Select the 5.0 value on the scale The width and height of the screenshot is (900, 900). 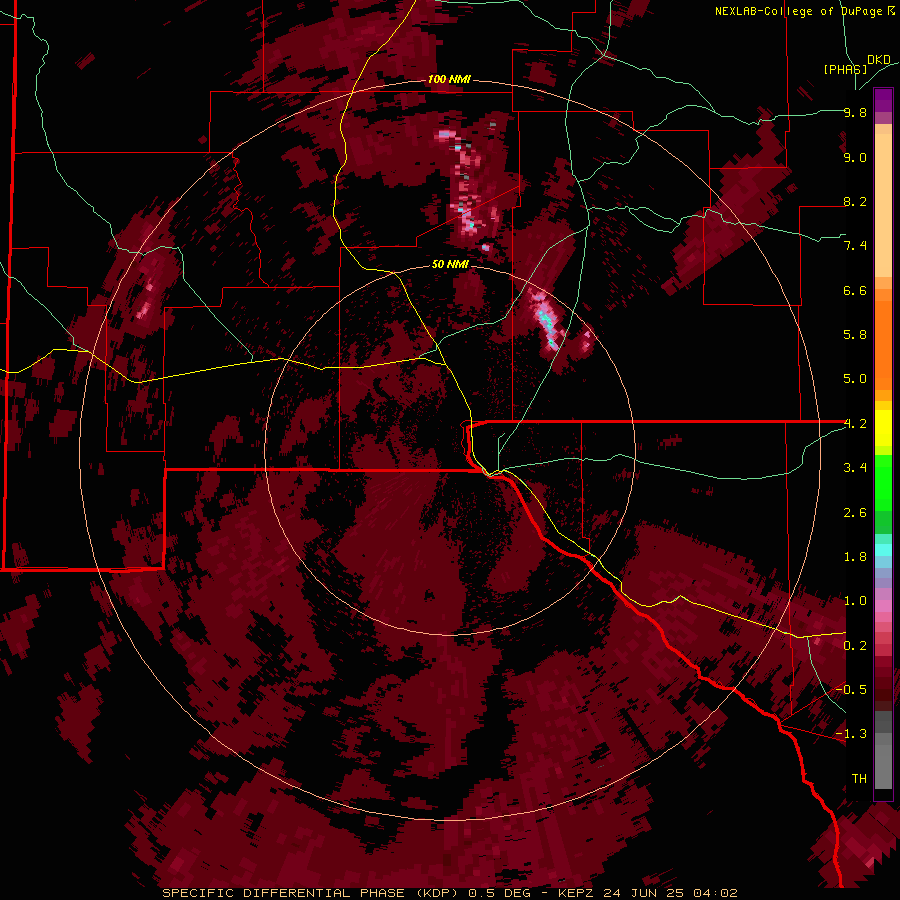point(855,379)
